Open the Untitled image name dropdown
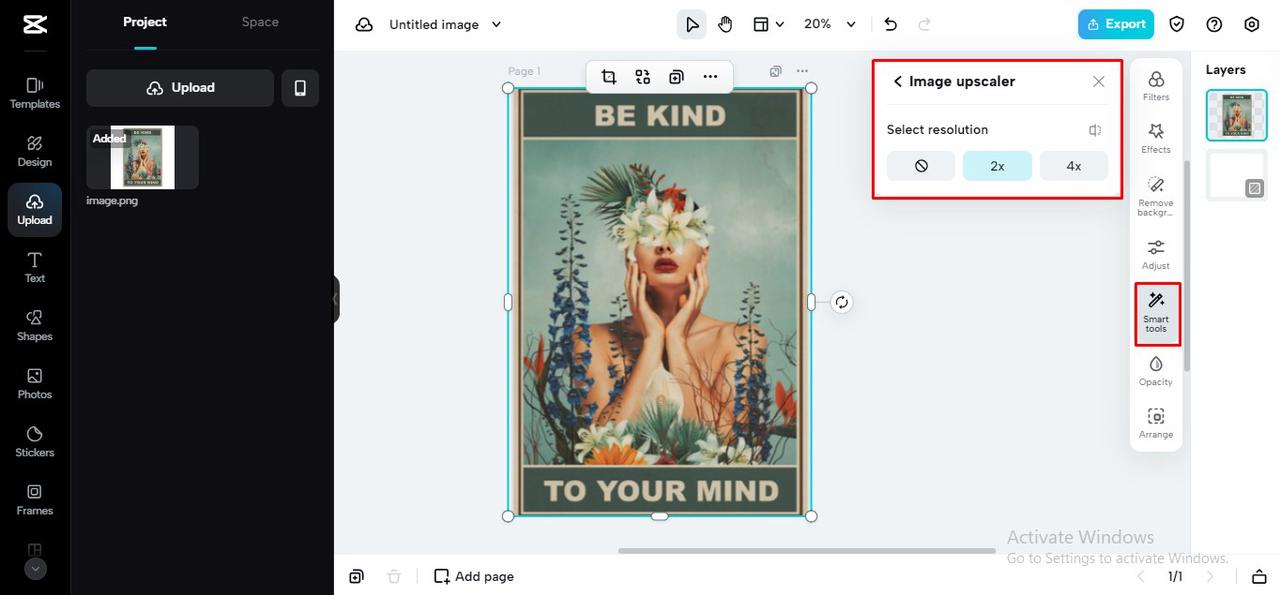 point(446,24)
